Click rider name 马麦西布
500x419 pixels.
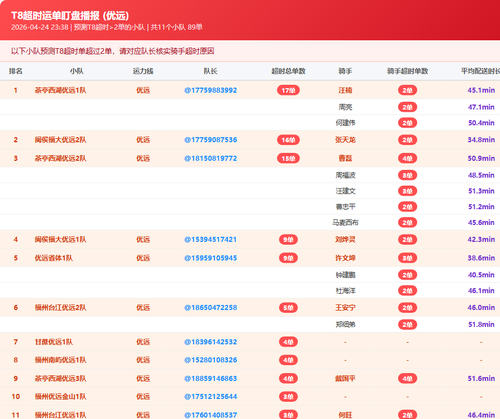345,223
